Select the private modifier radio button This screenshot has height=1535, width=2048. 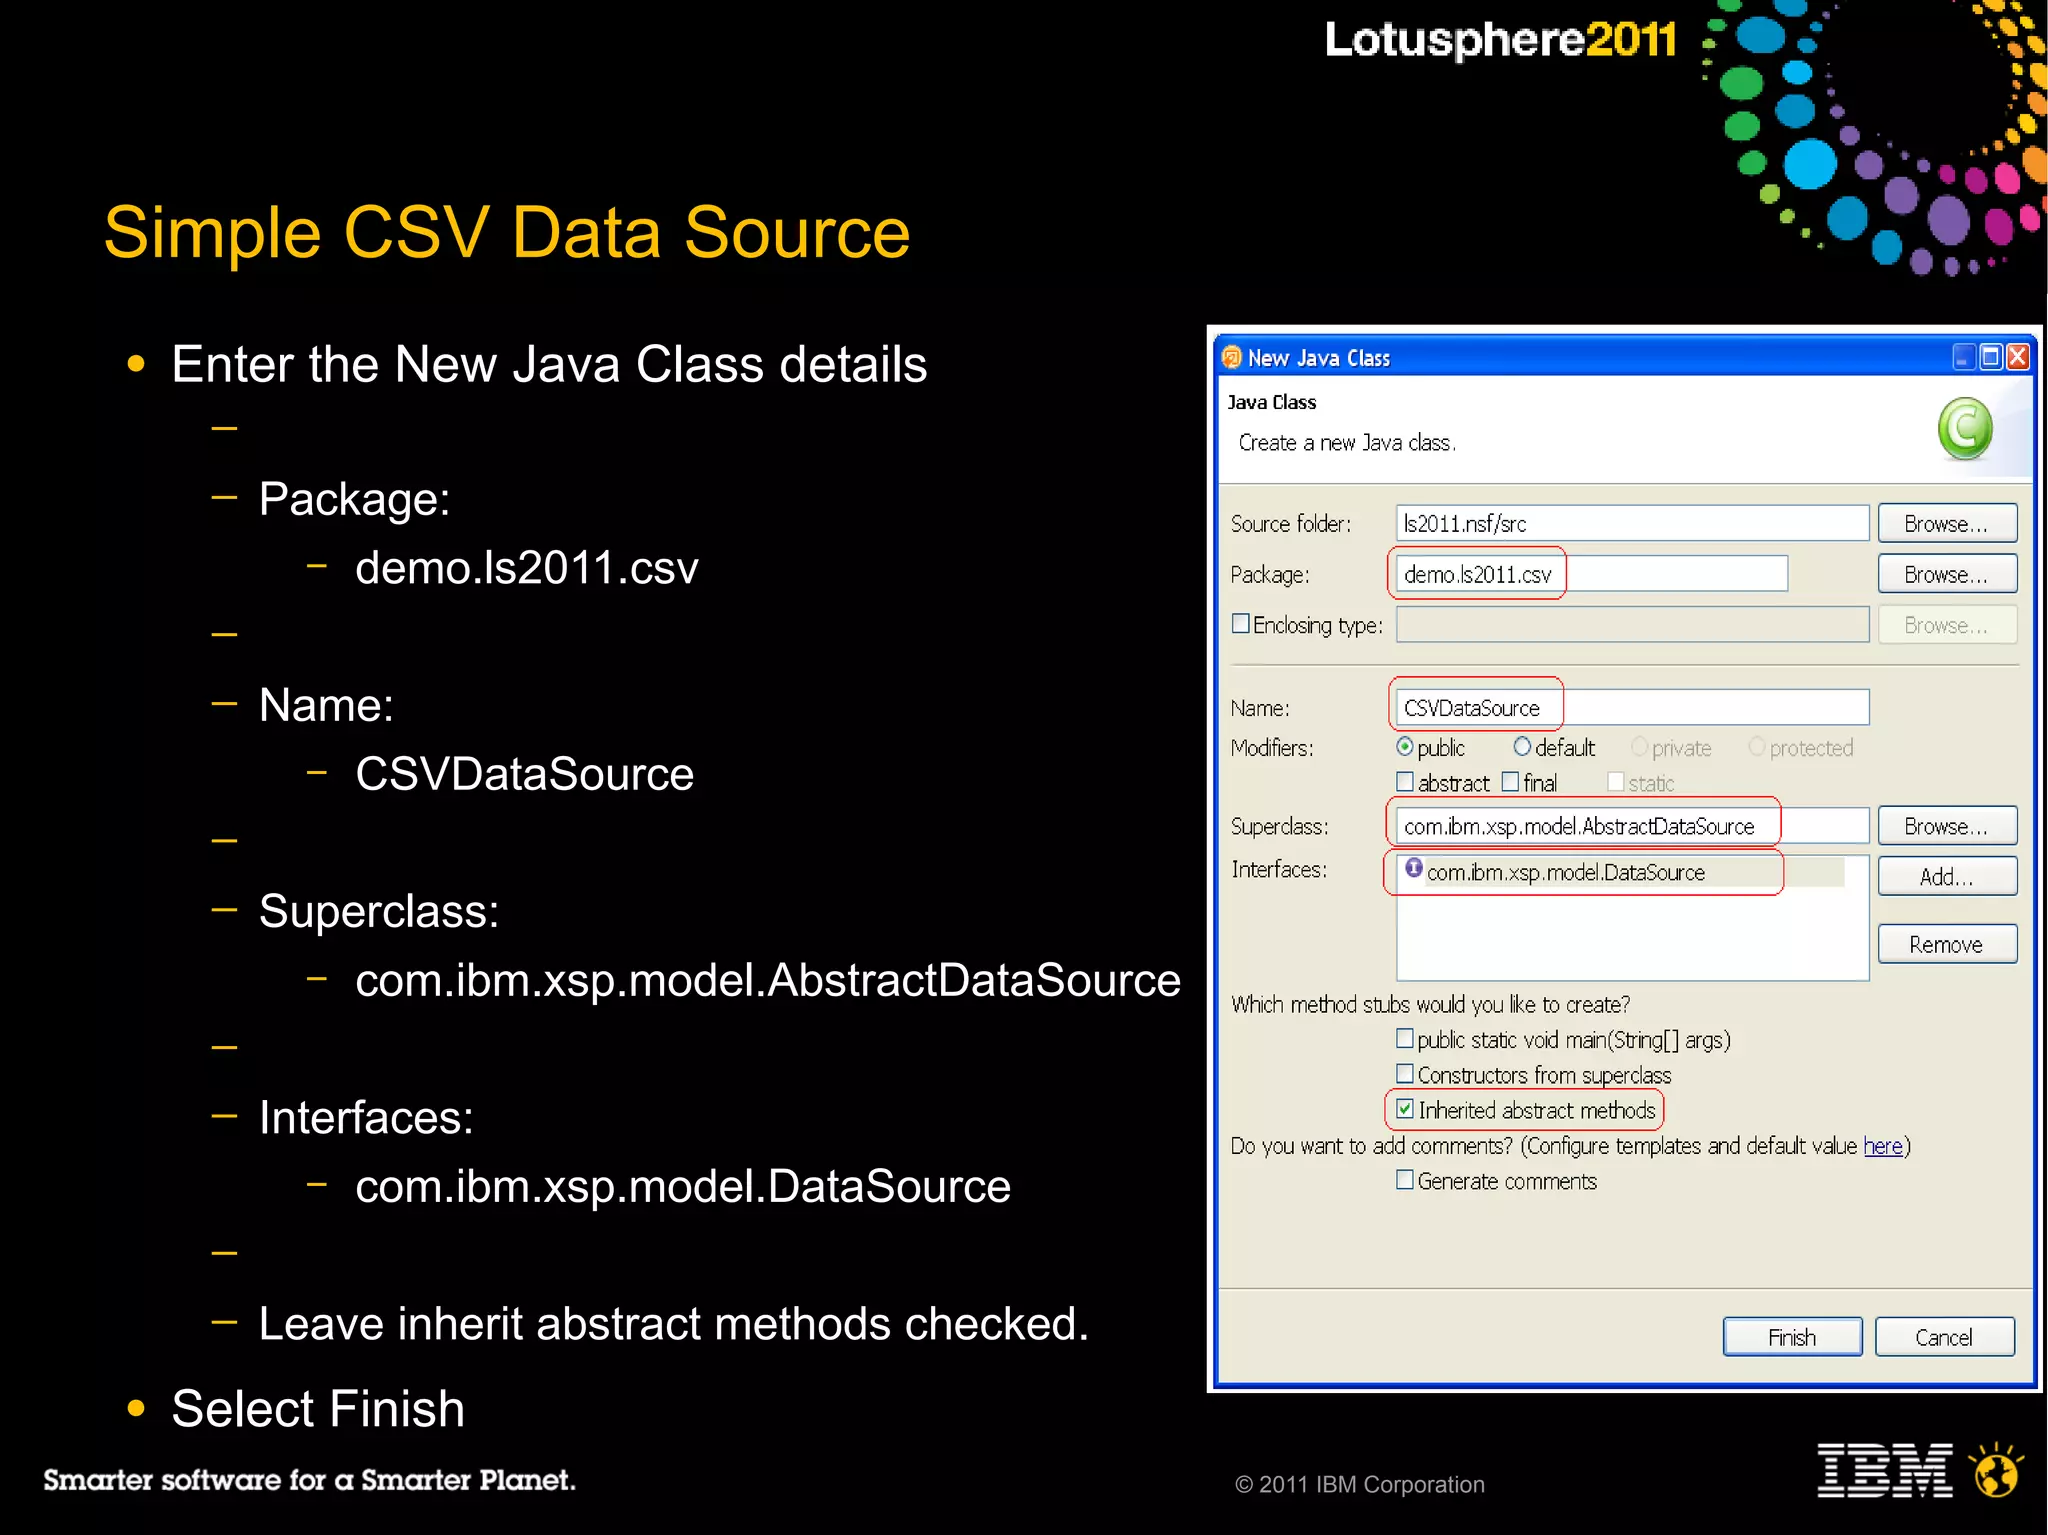point(1639,747)
